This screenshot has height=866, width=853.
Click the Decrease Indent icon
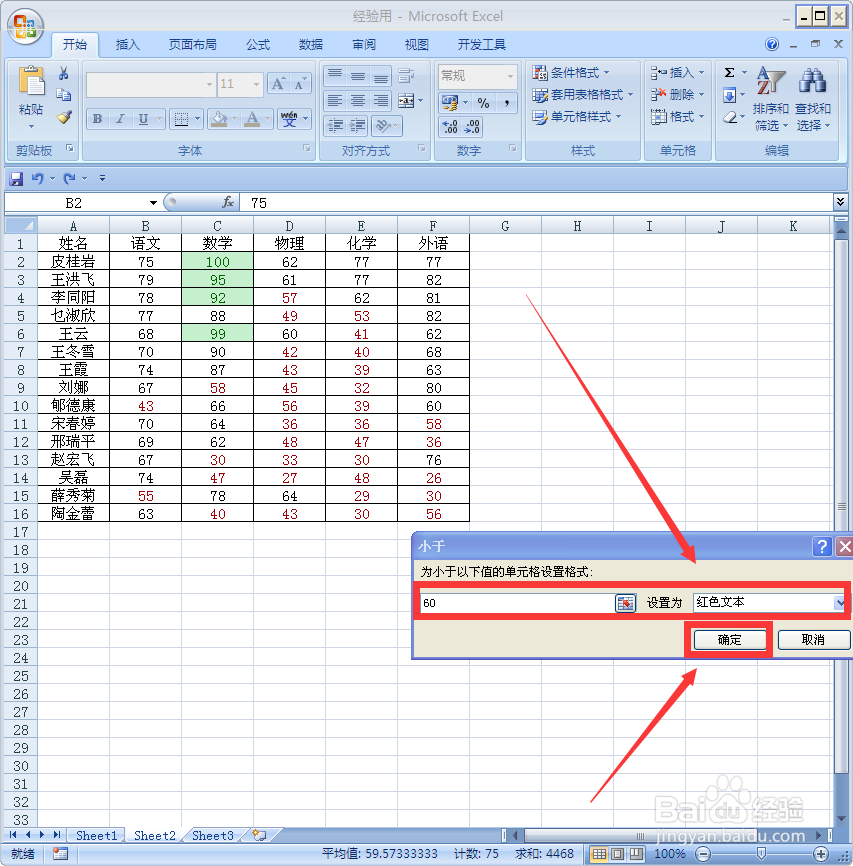coord(335,126)
